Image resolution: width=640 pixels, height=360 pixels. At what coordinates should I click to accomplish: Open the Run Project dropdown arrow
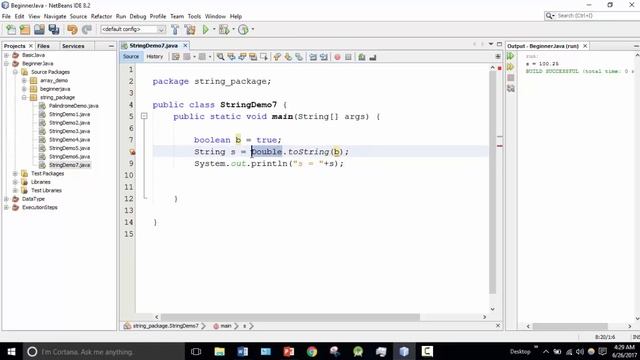[214, 29]
